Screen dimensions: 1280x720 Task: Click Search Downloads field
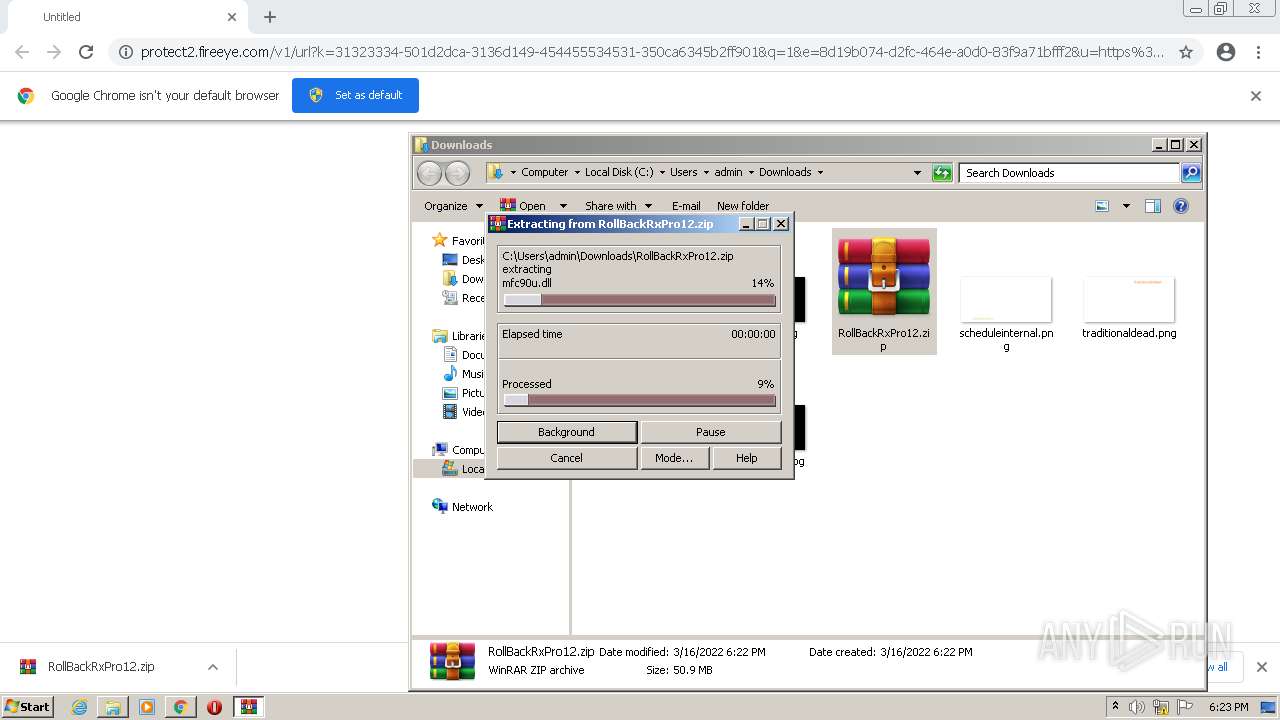tap(1068, 173)
